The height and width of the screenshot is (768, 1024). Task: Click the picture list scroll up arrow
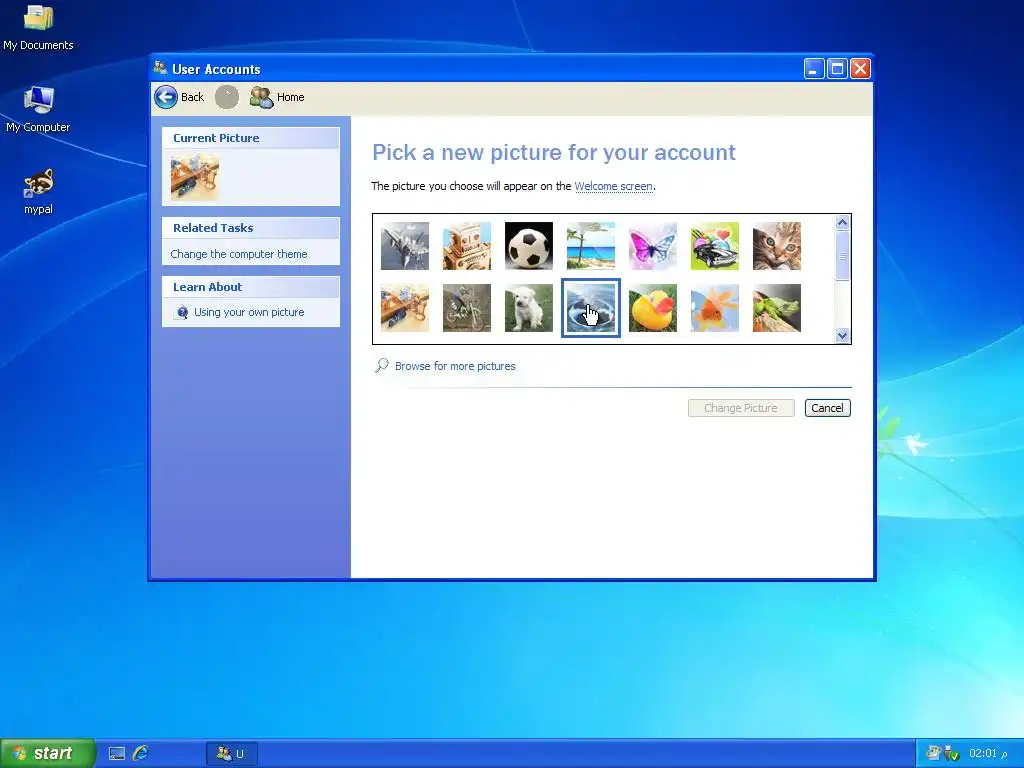pyautogui.click(x=842, y=223)
